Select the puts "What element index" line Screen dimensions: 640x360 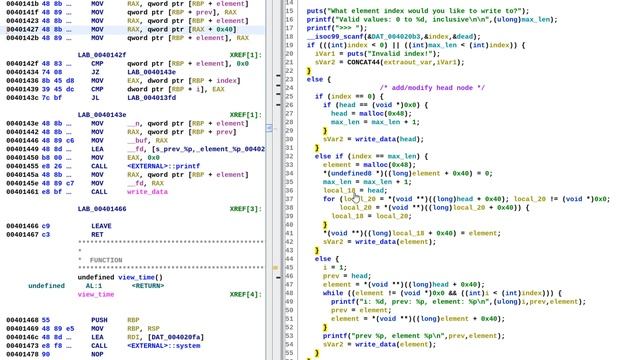pyautogui.click(x=418, y=11)
